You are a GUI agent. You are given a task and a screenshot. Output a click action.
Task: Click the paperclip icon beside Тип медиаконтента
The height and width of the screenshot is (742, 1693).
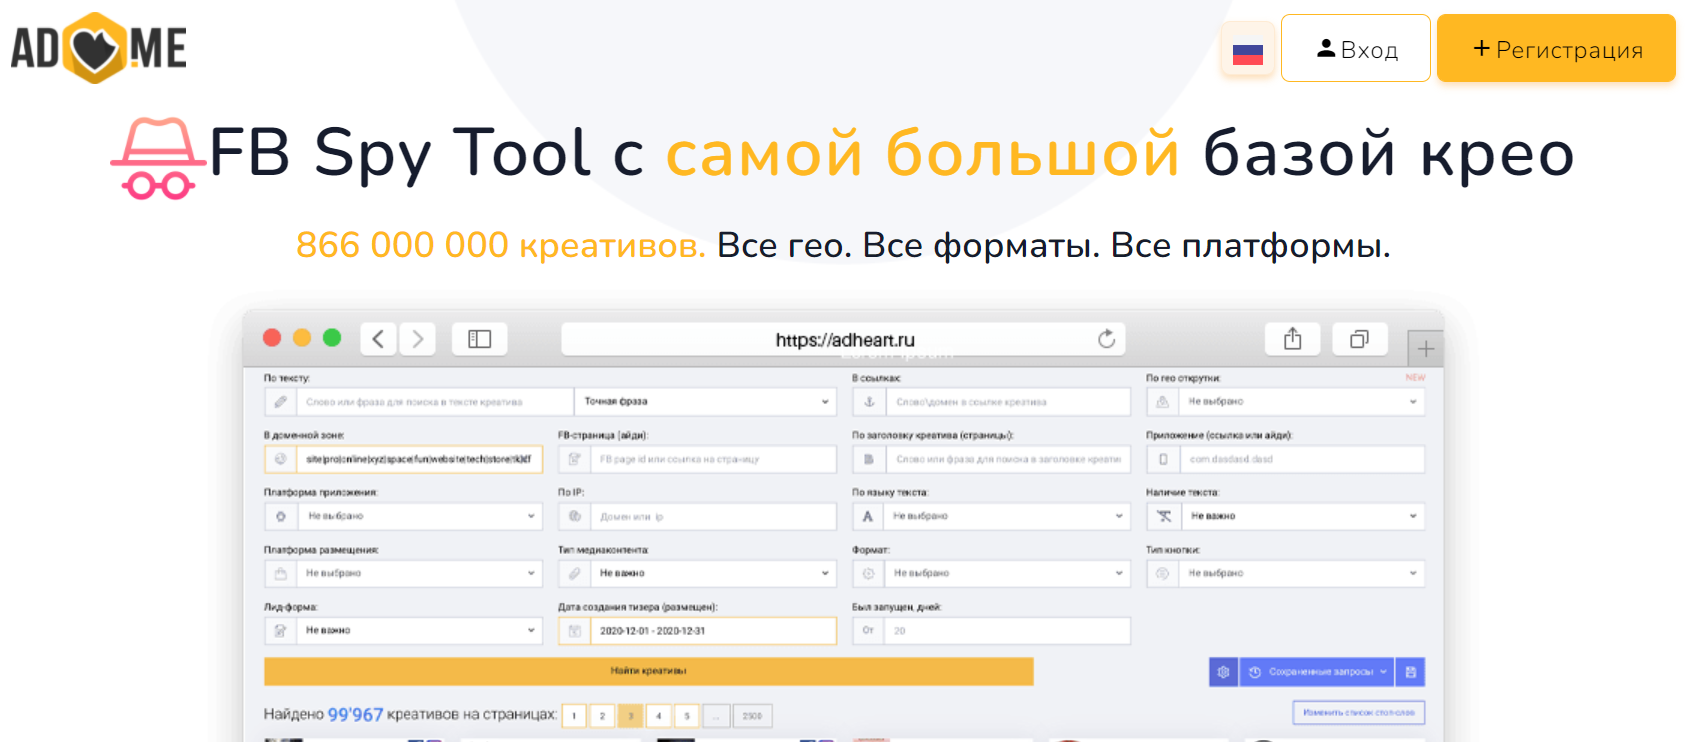click(575, 573)
